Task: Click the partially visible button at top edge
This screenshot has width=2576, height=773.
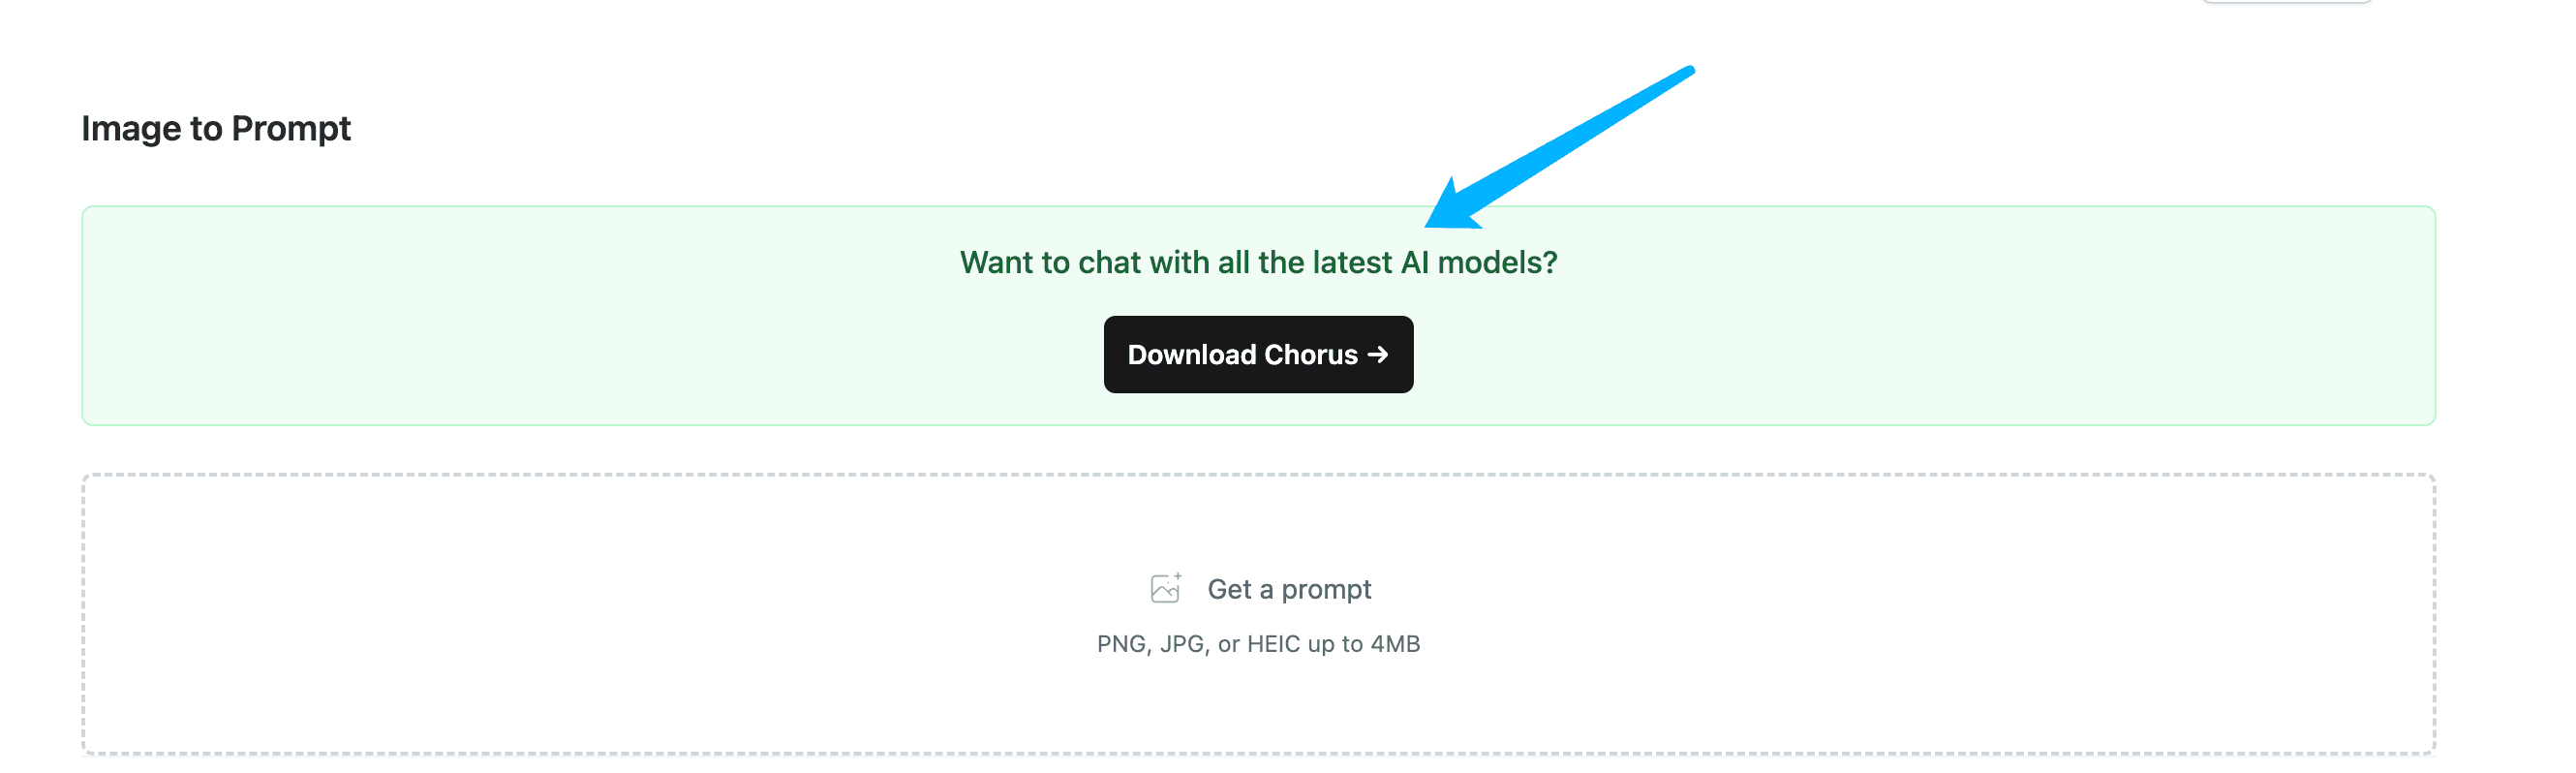Action: [2286, 2]
